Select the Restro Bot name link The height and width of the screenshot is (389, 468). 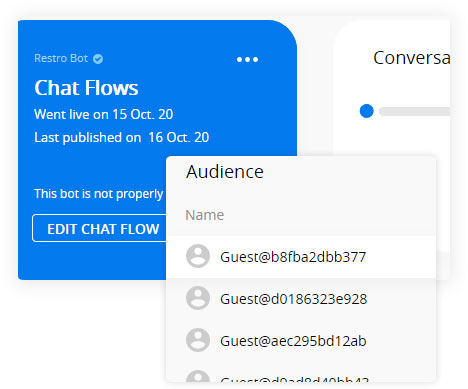tap(61, 58)
